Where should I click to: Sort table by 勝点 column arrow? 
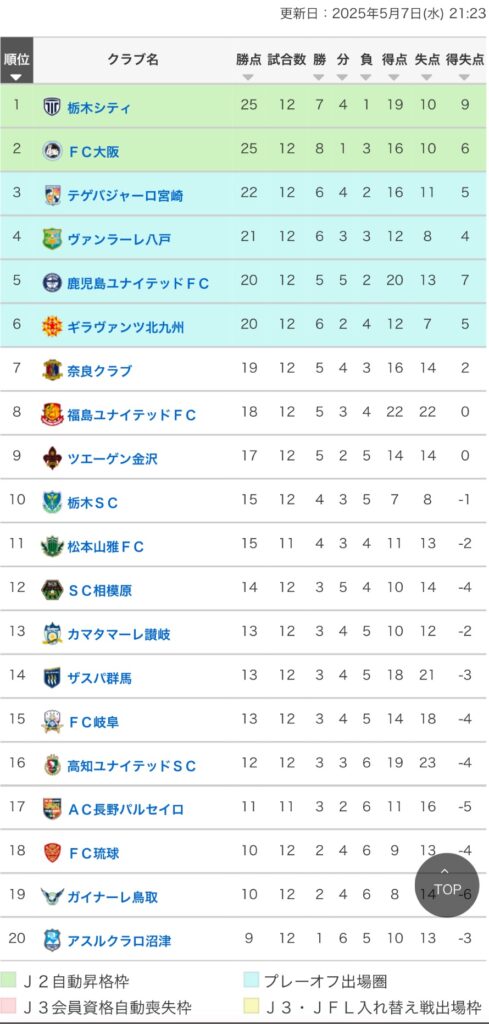pos(248,77)
